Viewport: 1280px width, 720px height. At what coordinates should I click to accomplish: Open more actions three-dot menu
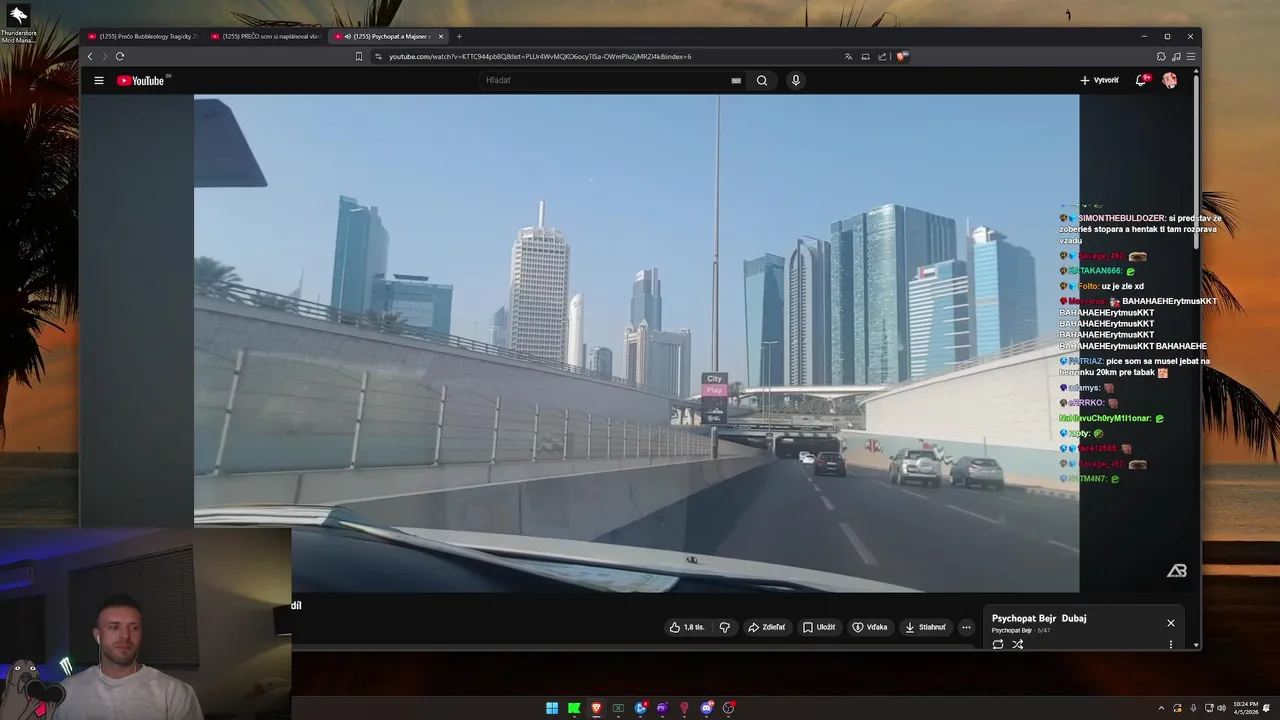pos(966,627)
